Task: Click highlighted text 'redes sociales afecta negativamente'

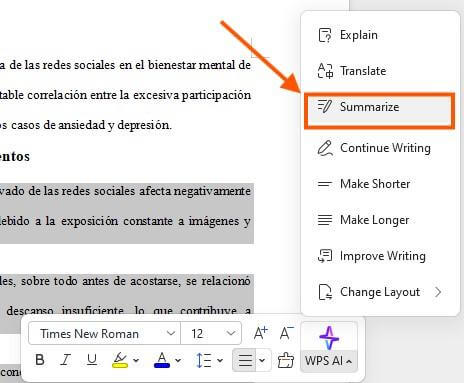Action: 156,191
